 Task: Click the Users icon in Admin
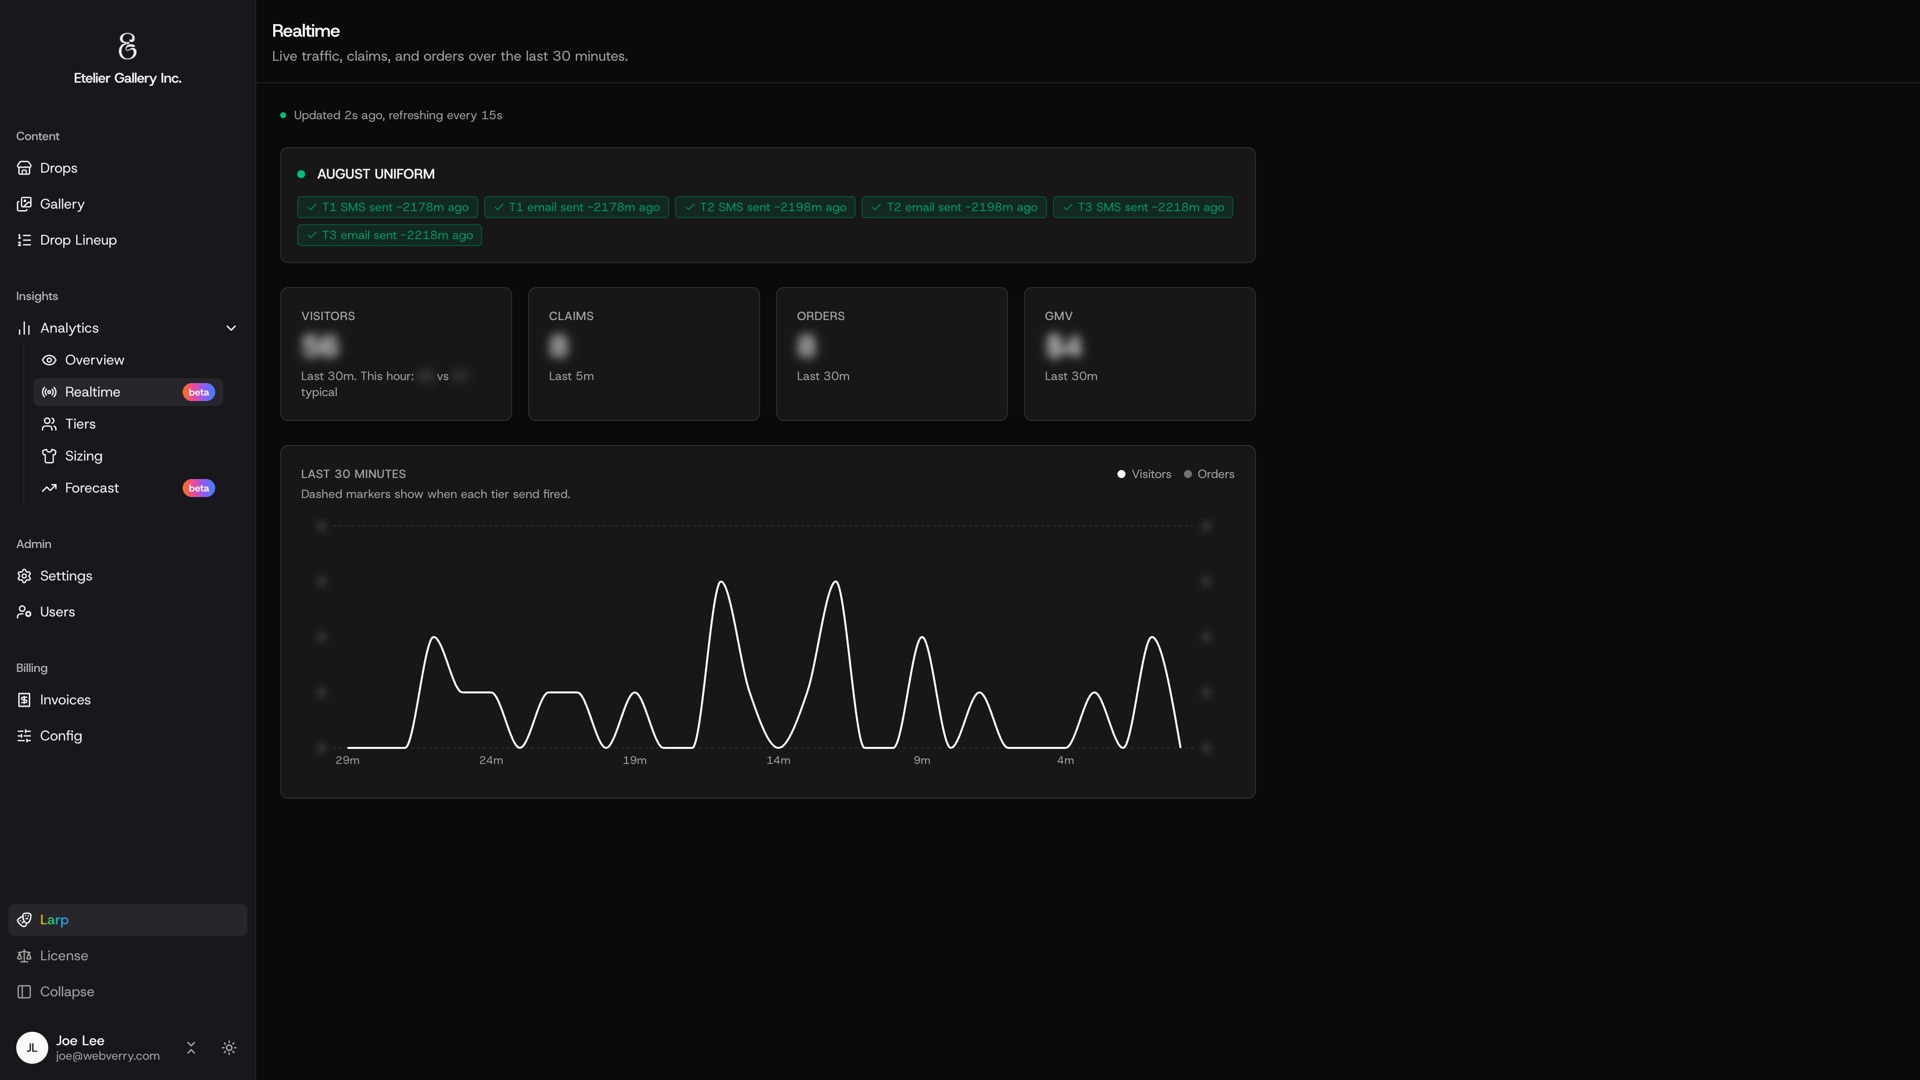click(x=24, y=612)
